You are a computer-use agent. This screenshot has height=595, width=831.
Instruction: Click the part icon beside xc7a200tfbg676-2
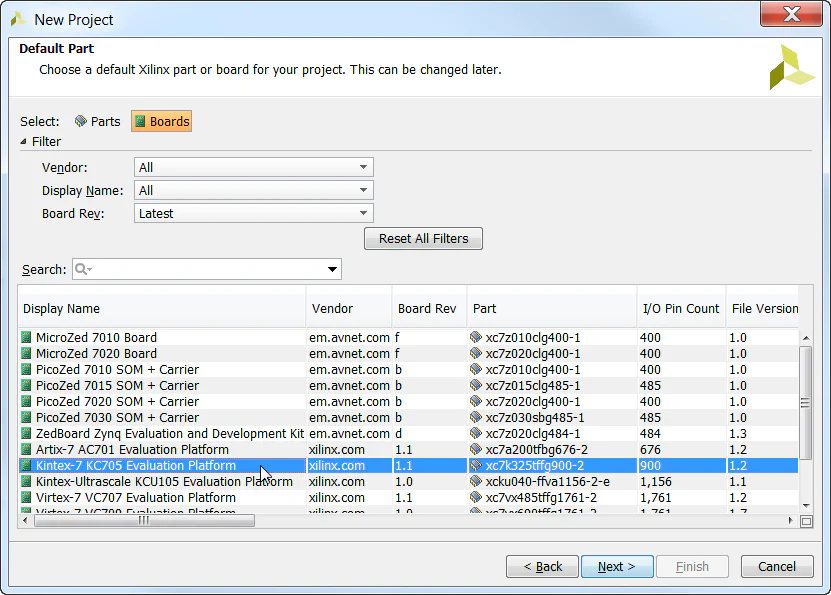click(x=477, y=449)
